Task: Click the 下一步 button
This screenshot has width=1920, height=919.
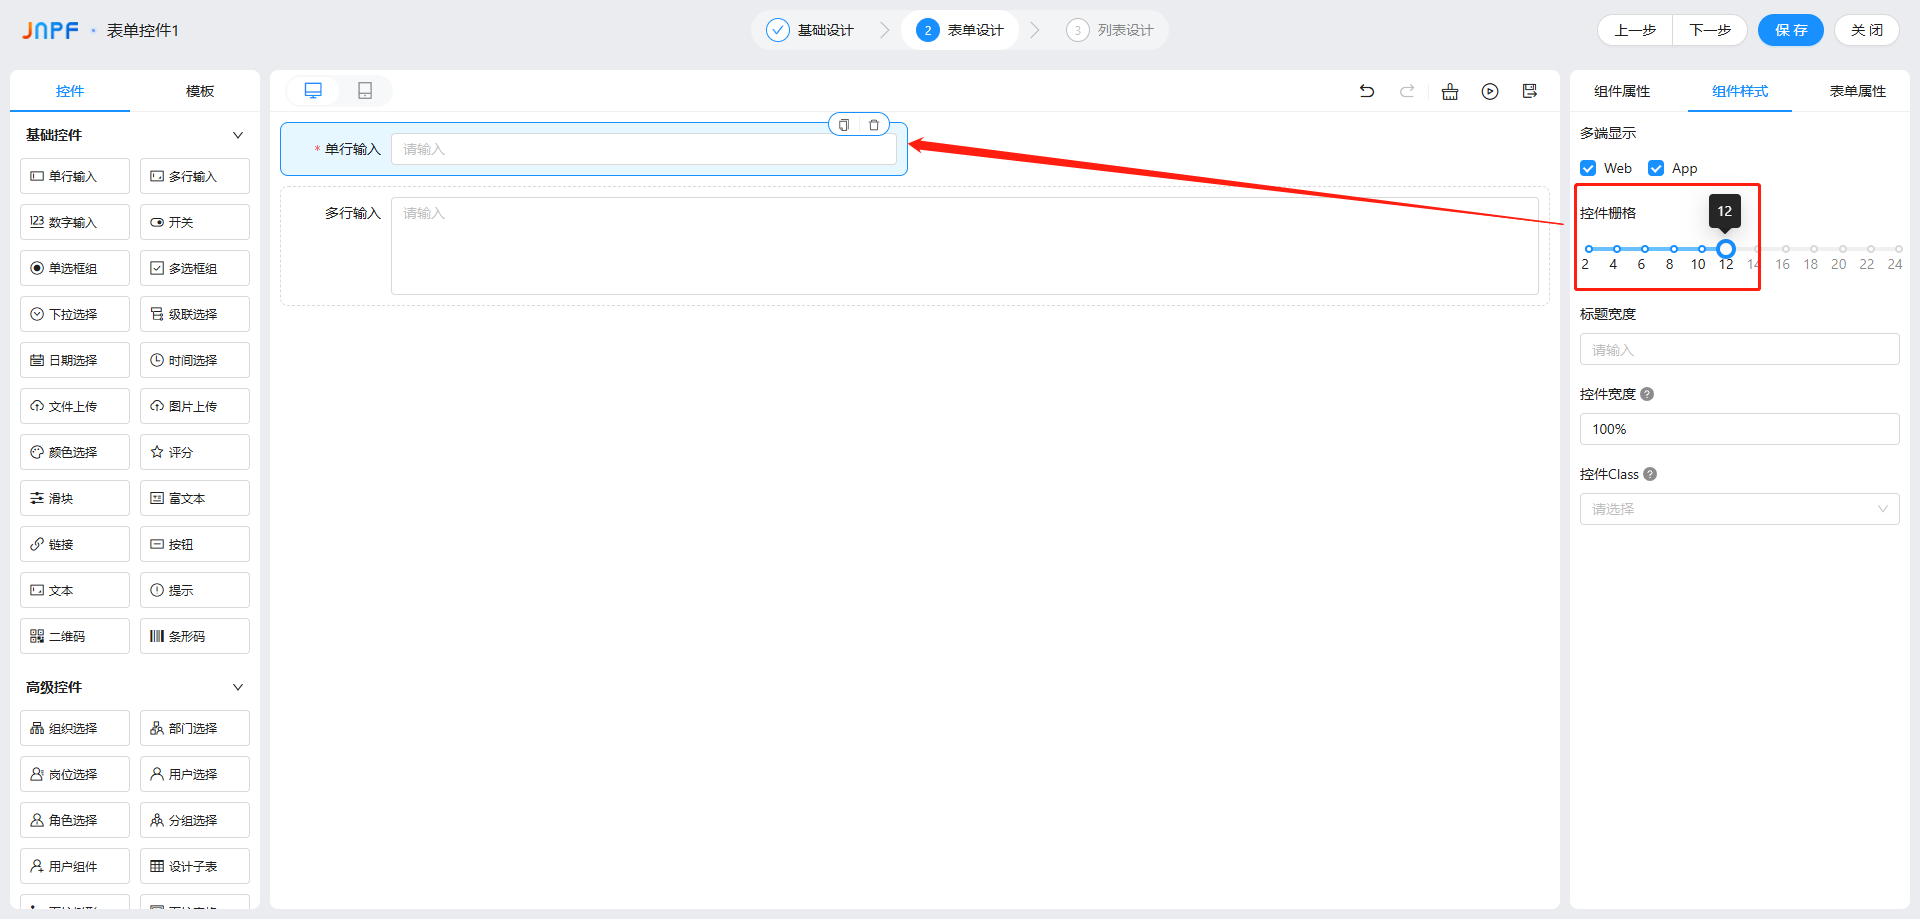Action: click(1710, 30)
